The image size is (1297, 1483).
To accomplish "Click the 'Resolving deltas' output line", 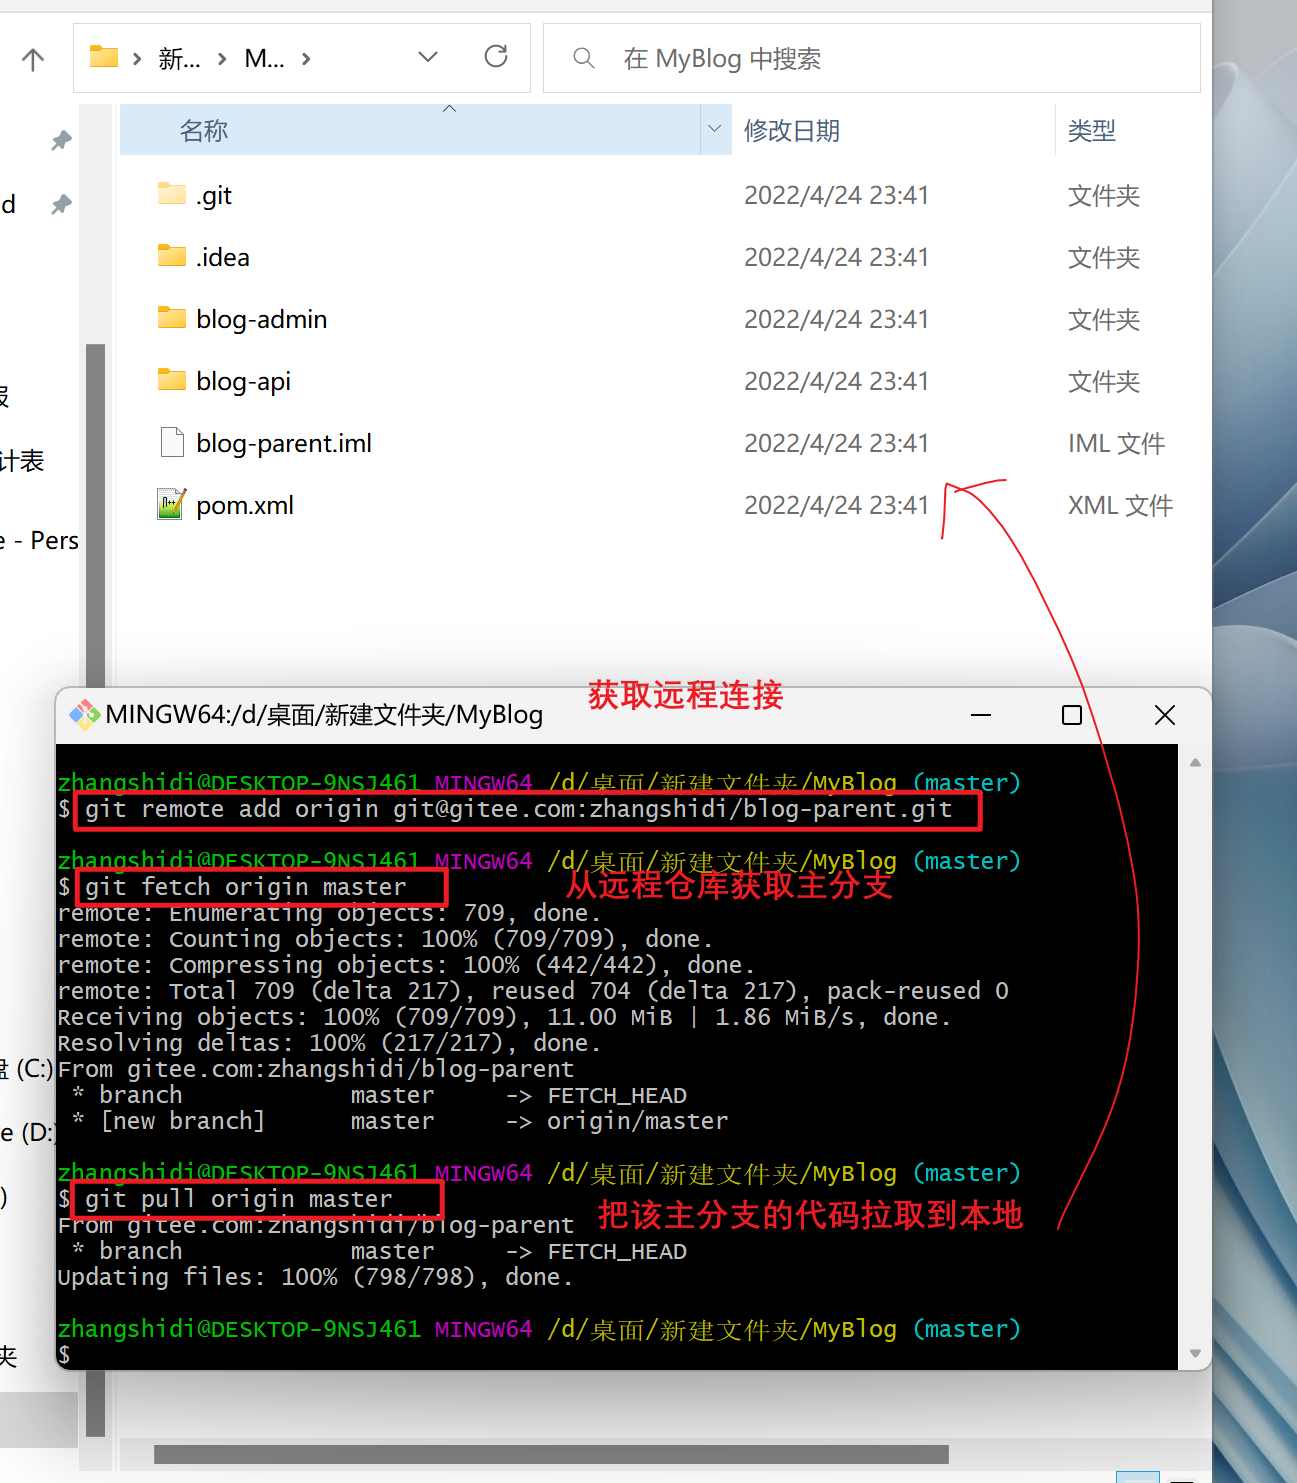I will click(329, 1043).
